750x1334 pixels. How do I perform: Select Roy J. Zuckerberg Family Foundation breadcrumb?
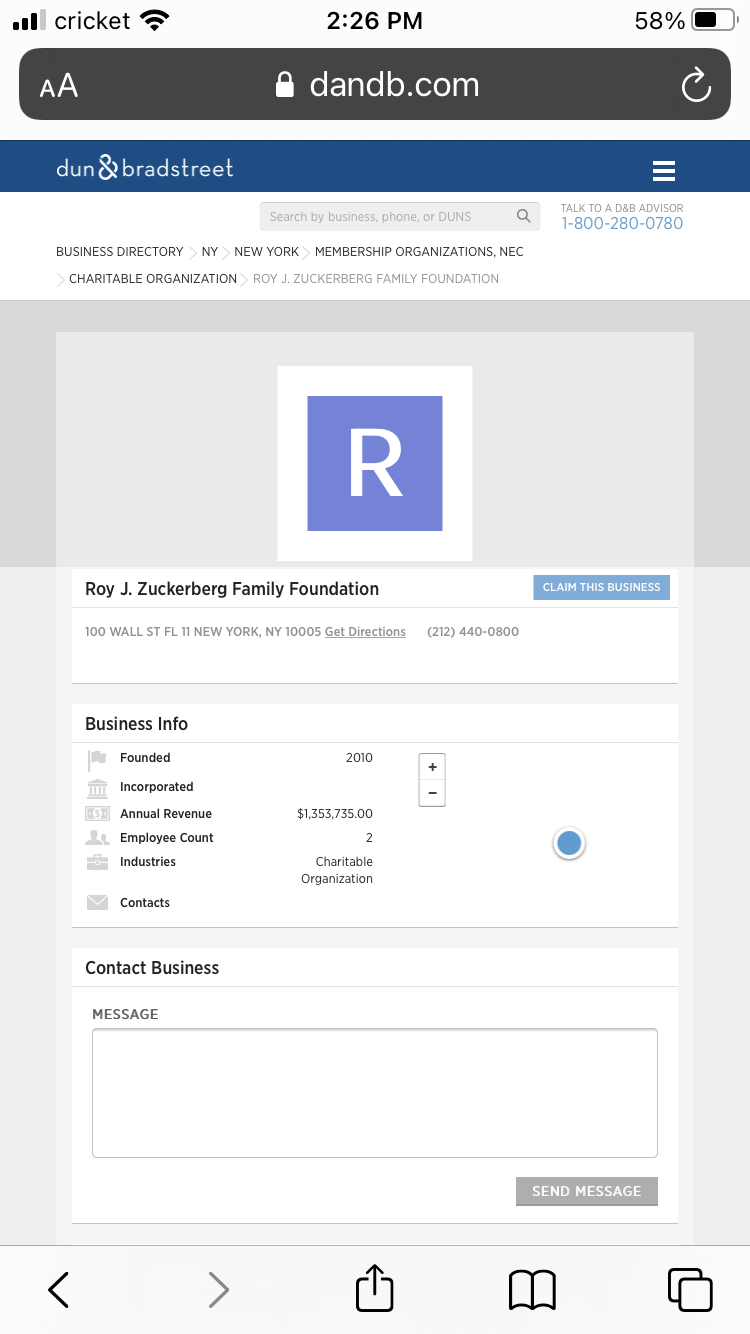pyautogui.click(x=376, y=279)
